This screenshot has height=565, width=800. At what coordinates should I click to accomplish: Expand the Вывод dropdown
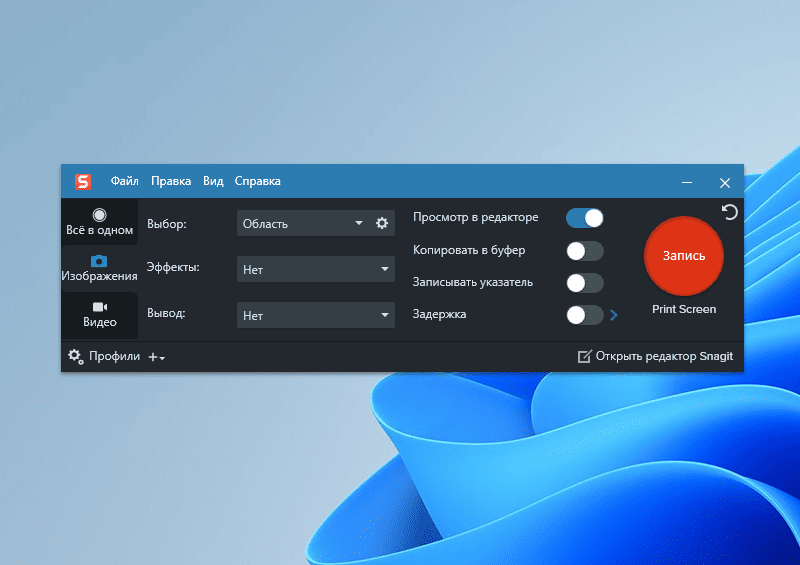316,315
